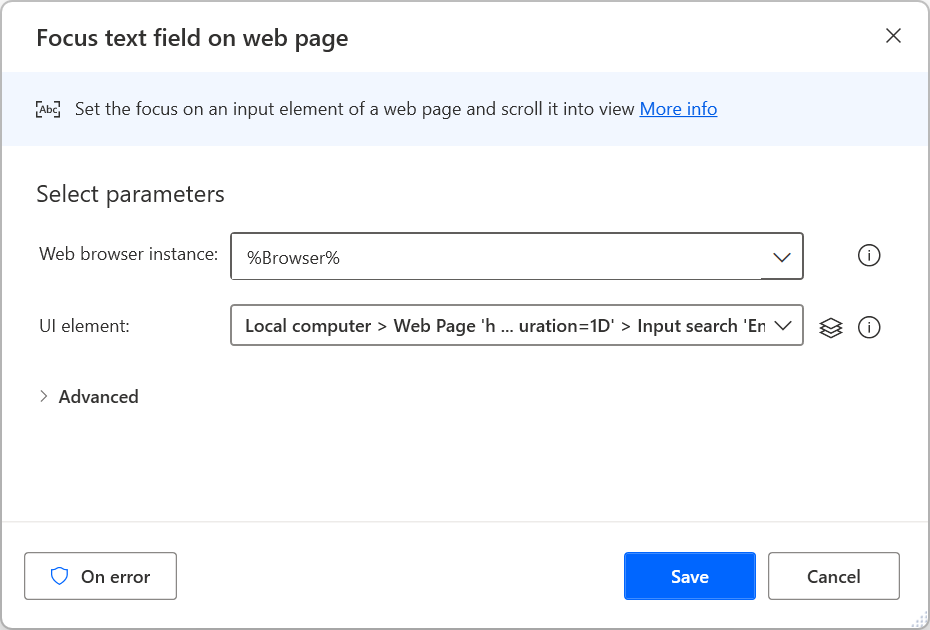The image size is (930, 630).
Task: Close the Focus text field dialog
Action: [894, 37]
